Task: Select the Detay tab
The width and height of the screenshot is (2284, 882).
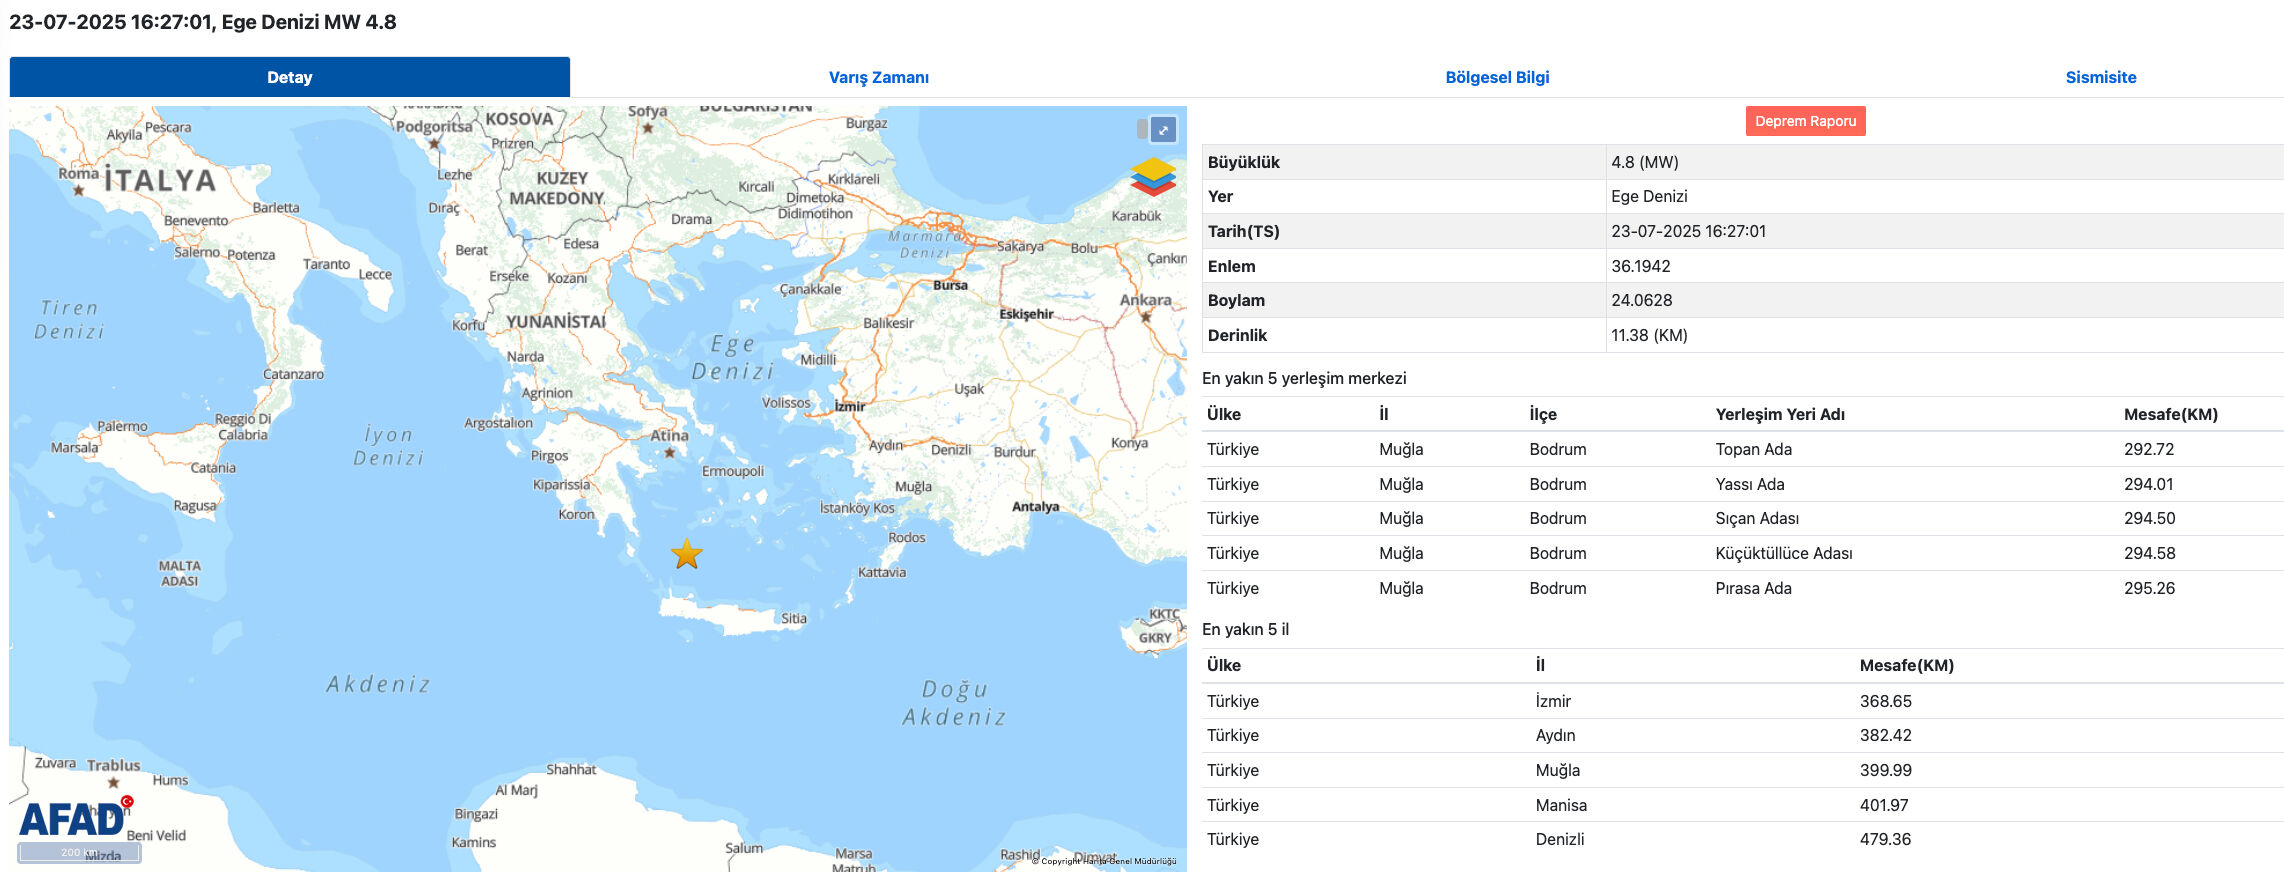Action: tap(289, 77)
